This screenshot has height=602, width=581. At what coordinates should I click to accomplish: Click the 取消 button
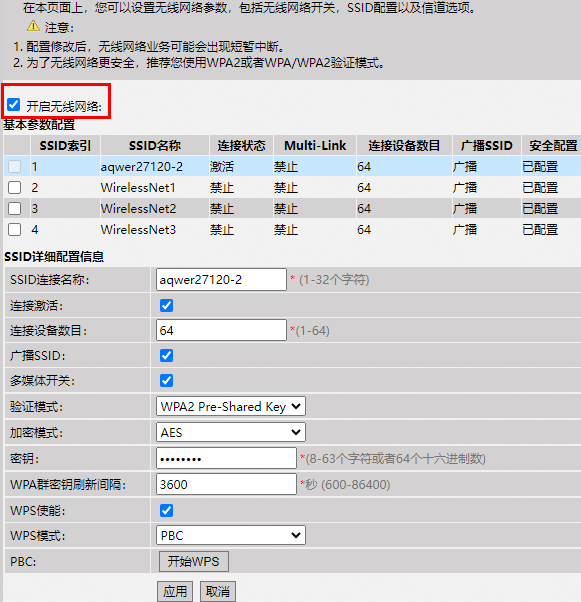pyautogui.click(x=218, y=591)
